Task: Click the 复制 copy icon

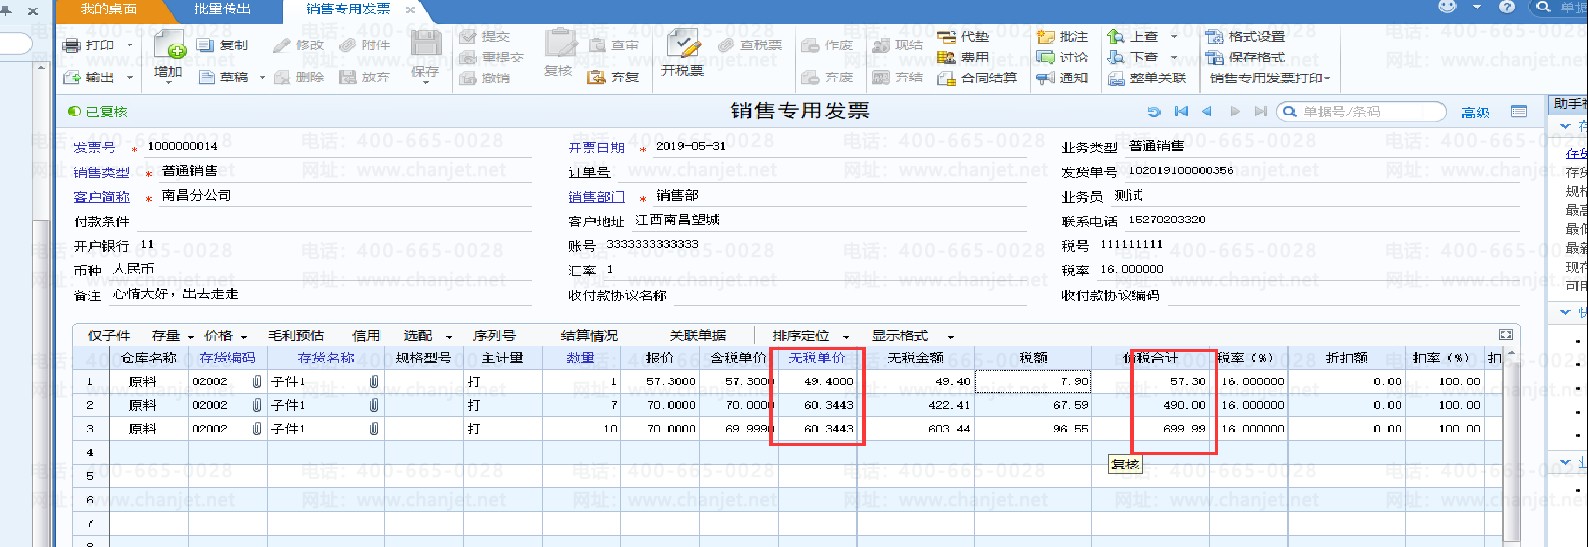Action: click(205, 45)
